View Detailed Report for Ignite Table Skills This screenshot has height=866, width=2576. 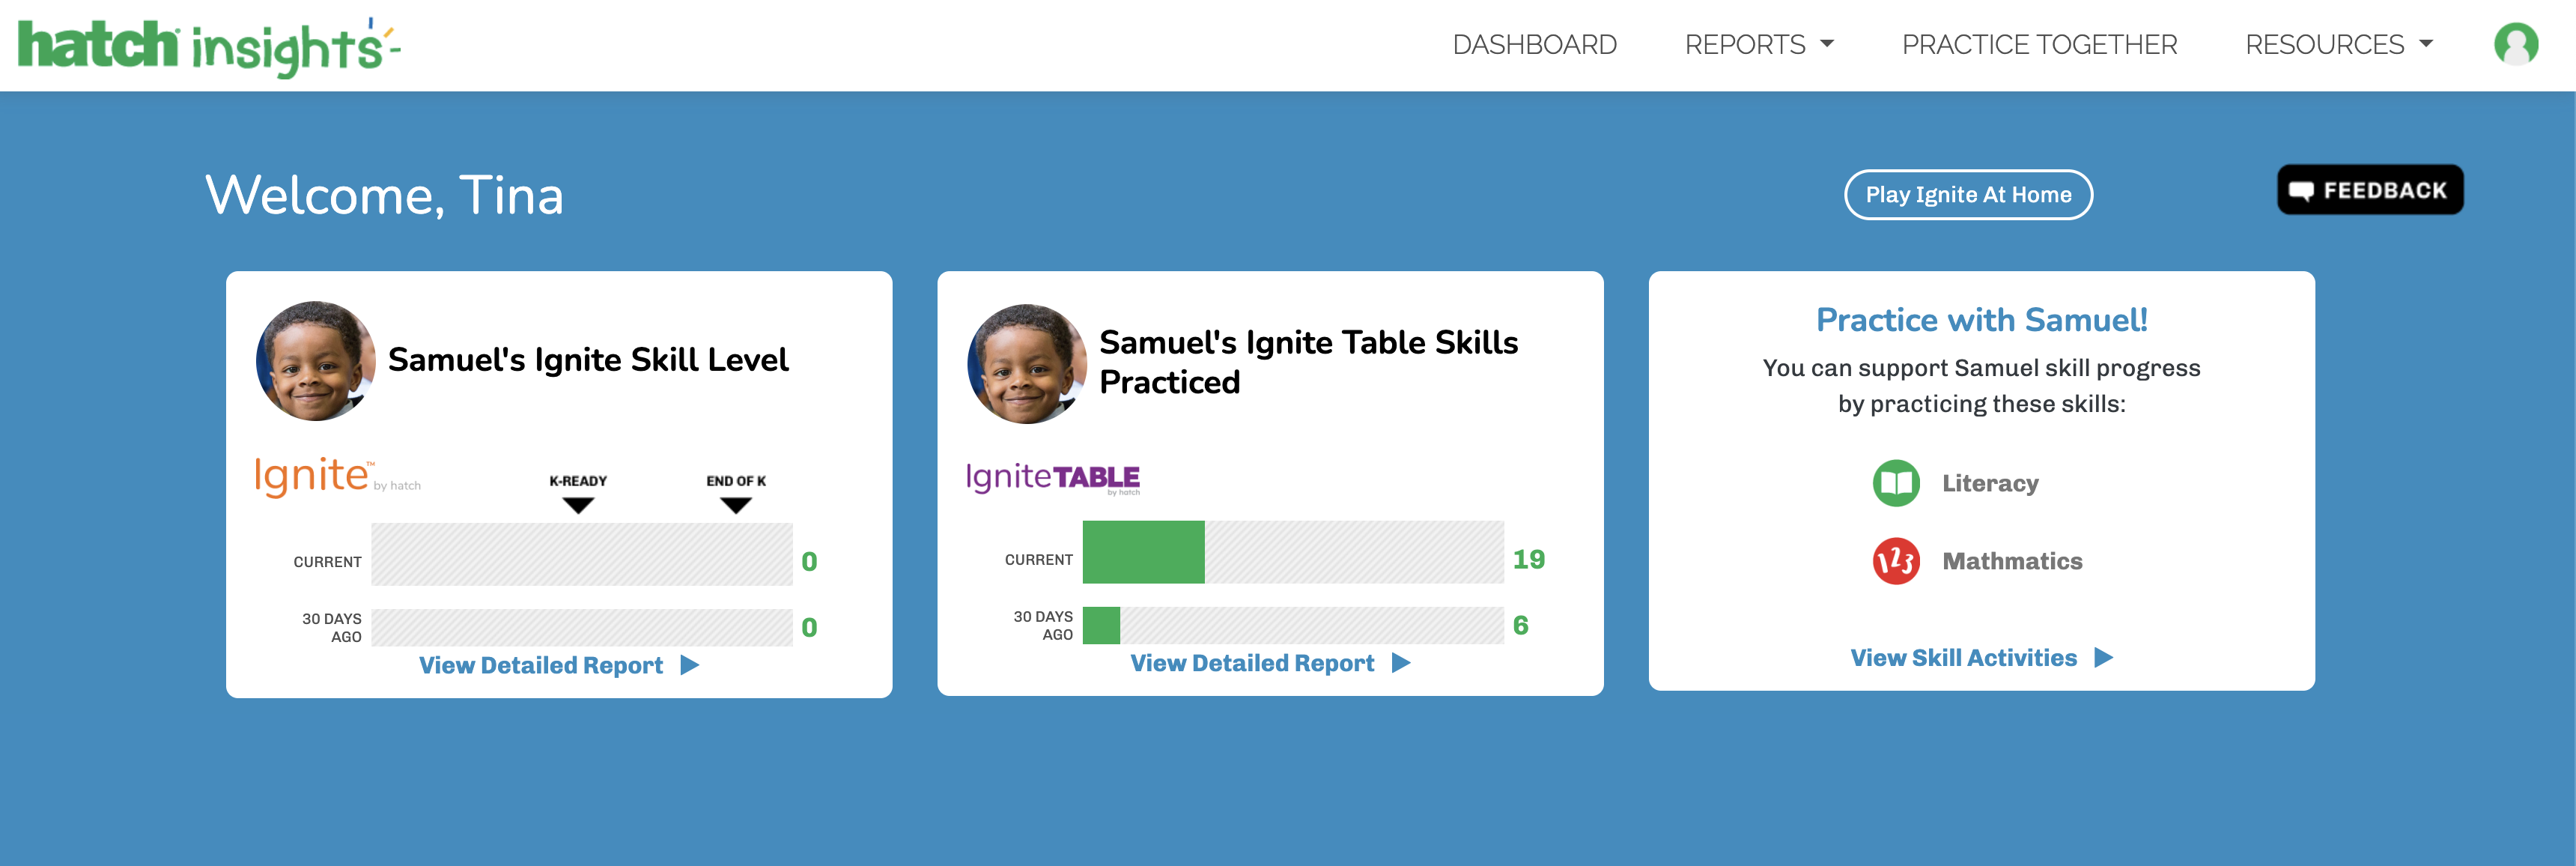tap(1270, 663)
